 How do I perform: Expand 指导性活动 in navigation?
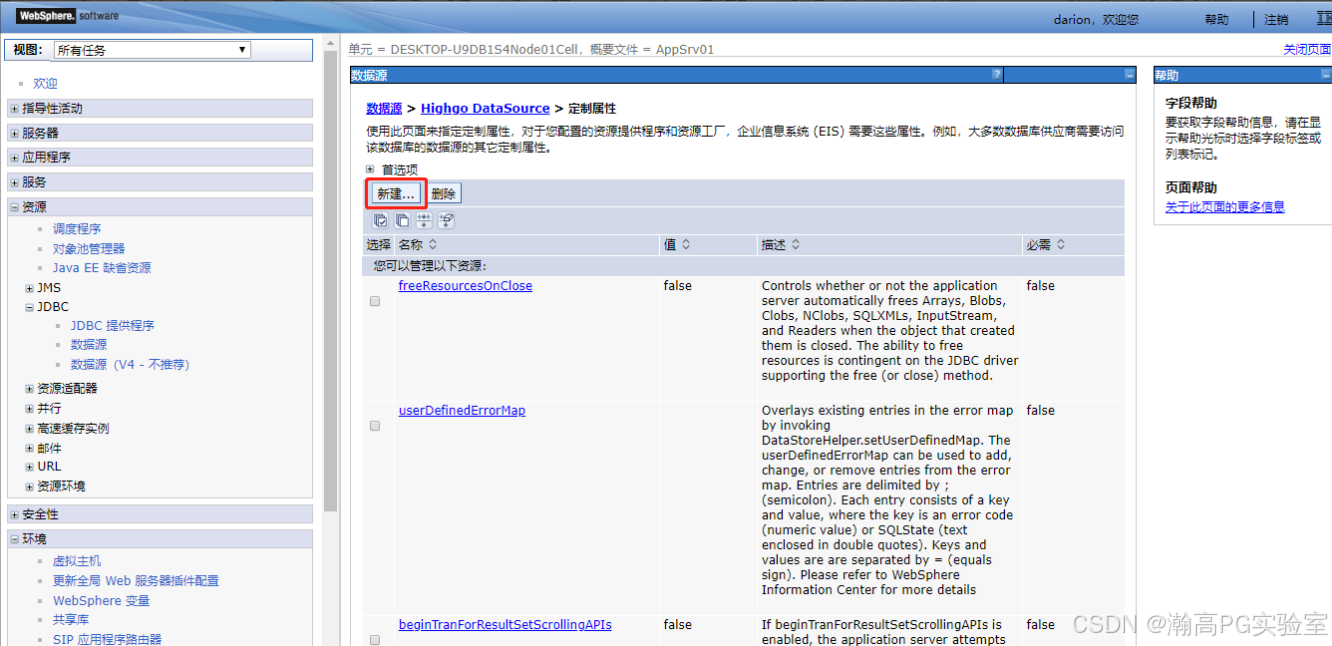tap(14, 108)
